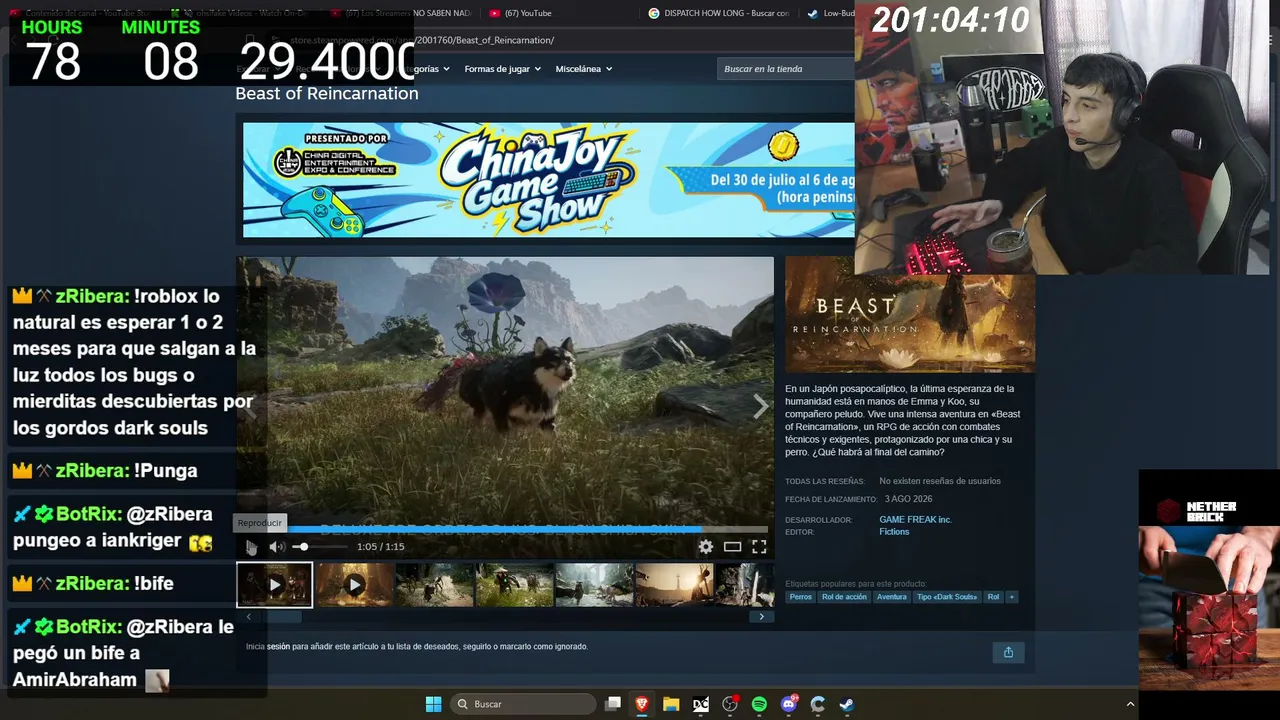Open the Categorías dropdown menu
1280x720 pixels.
pyautogui.click(x=423, y=69)
